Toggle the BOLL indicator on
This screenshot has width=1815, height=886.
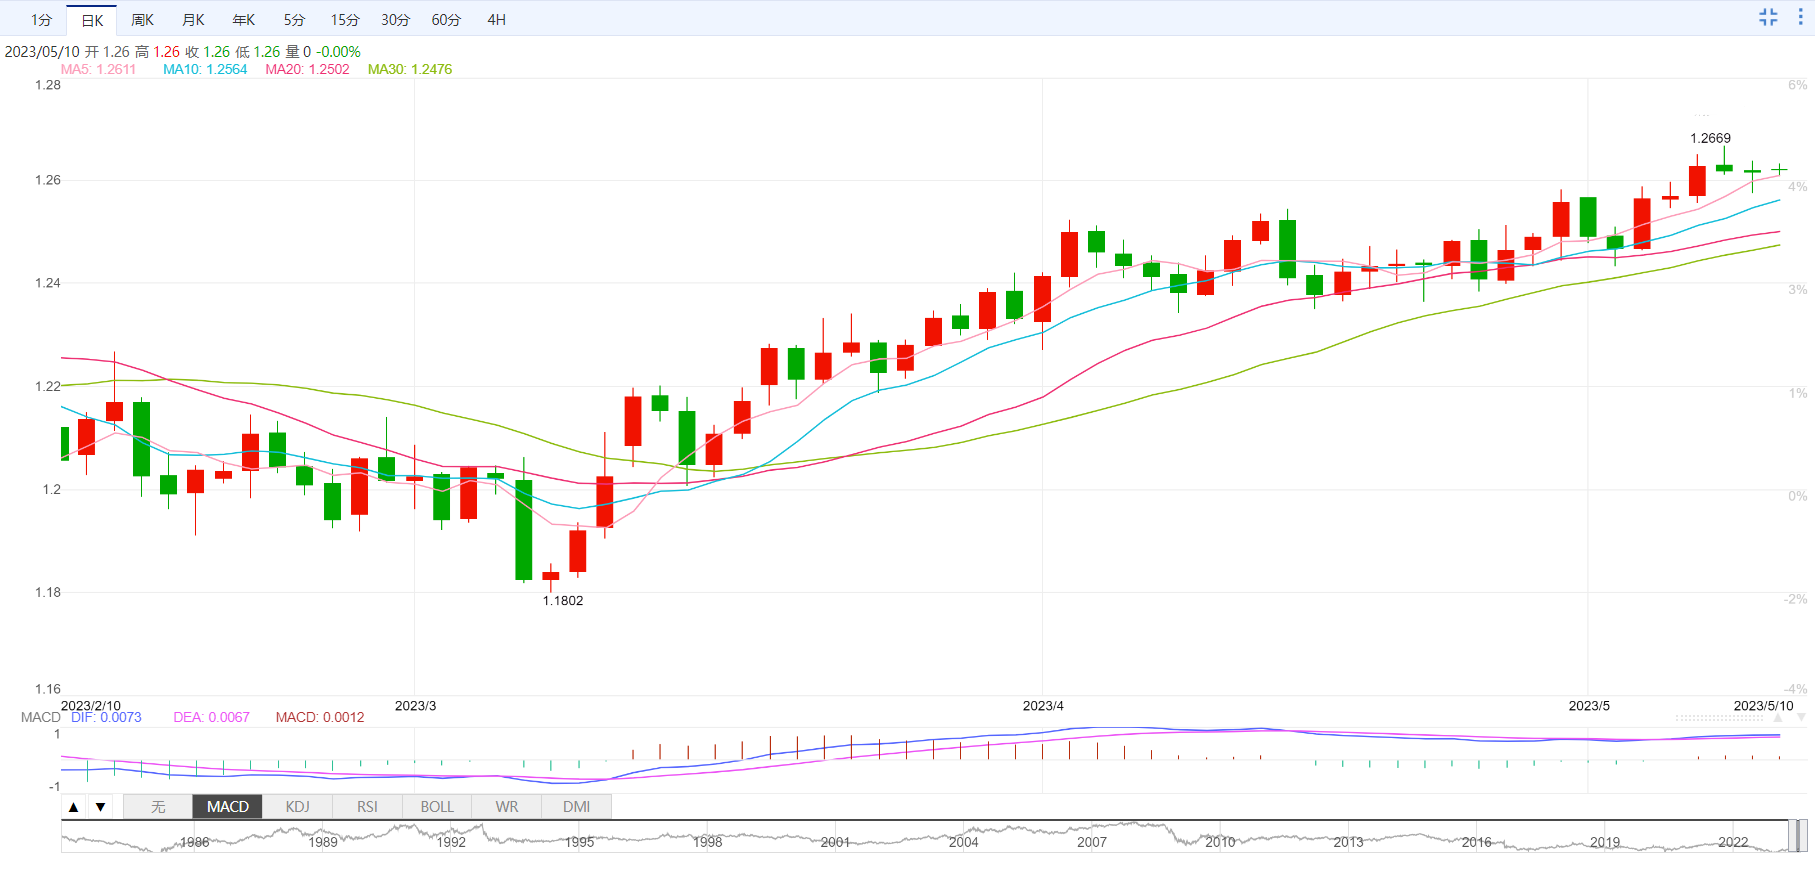[x=437, y=807]
